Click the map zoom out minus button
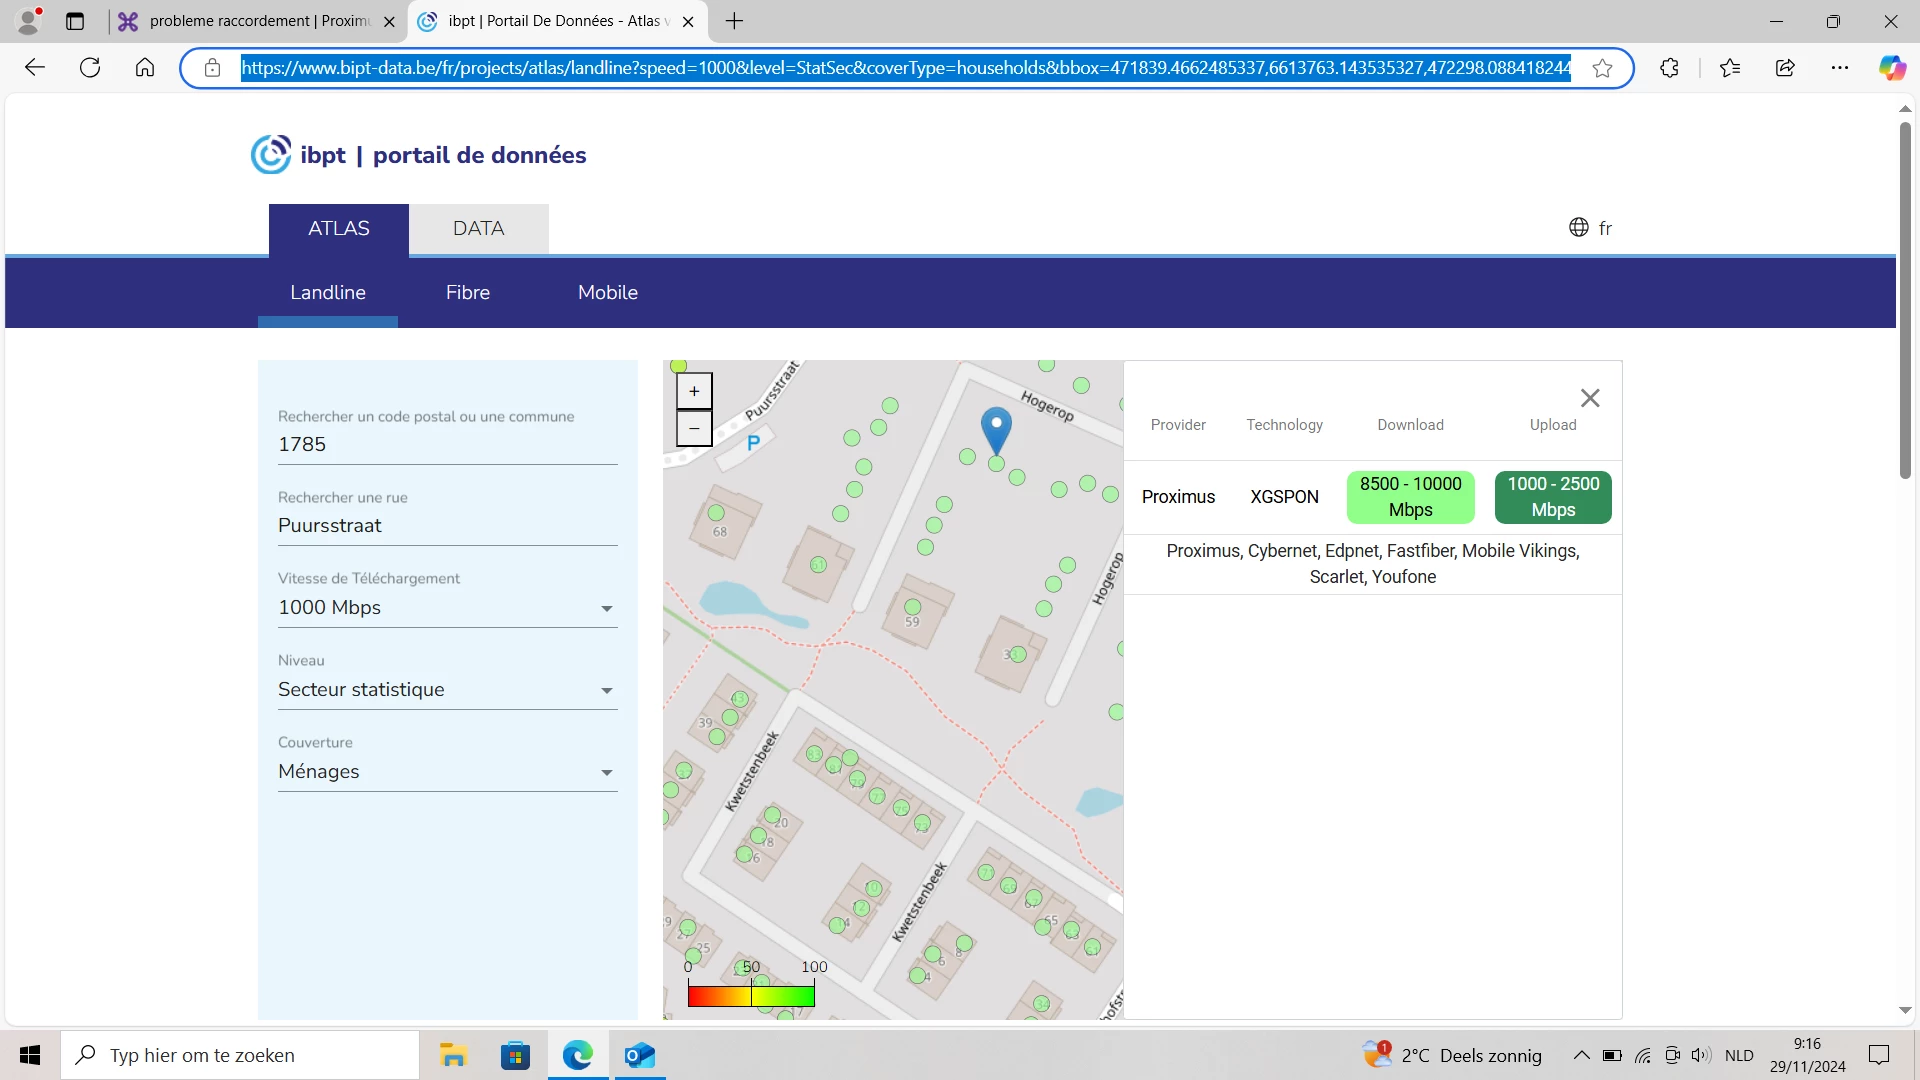 [694, 428]
